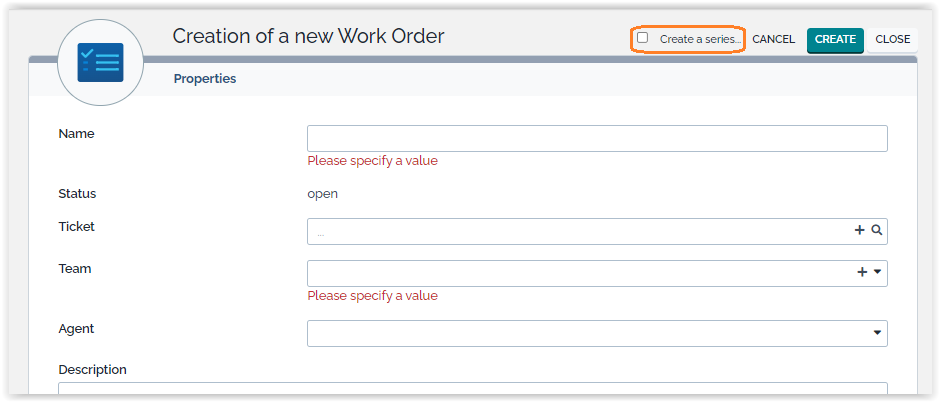Click the 'Please specify a value' message under Name
This screenshot has width=940, height=402.
372,161
